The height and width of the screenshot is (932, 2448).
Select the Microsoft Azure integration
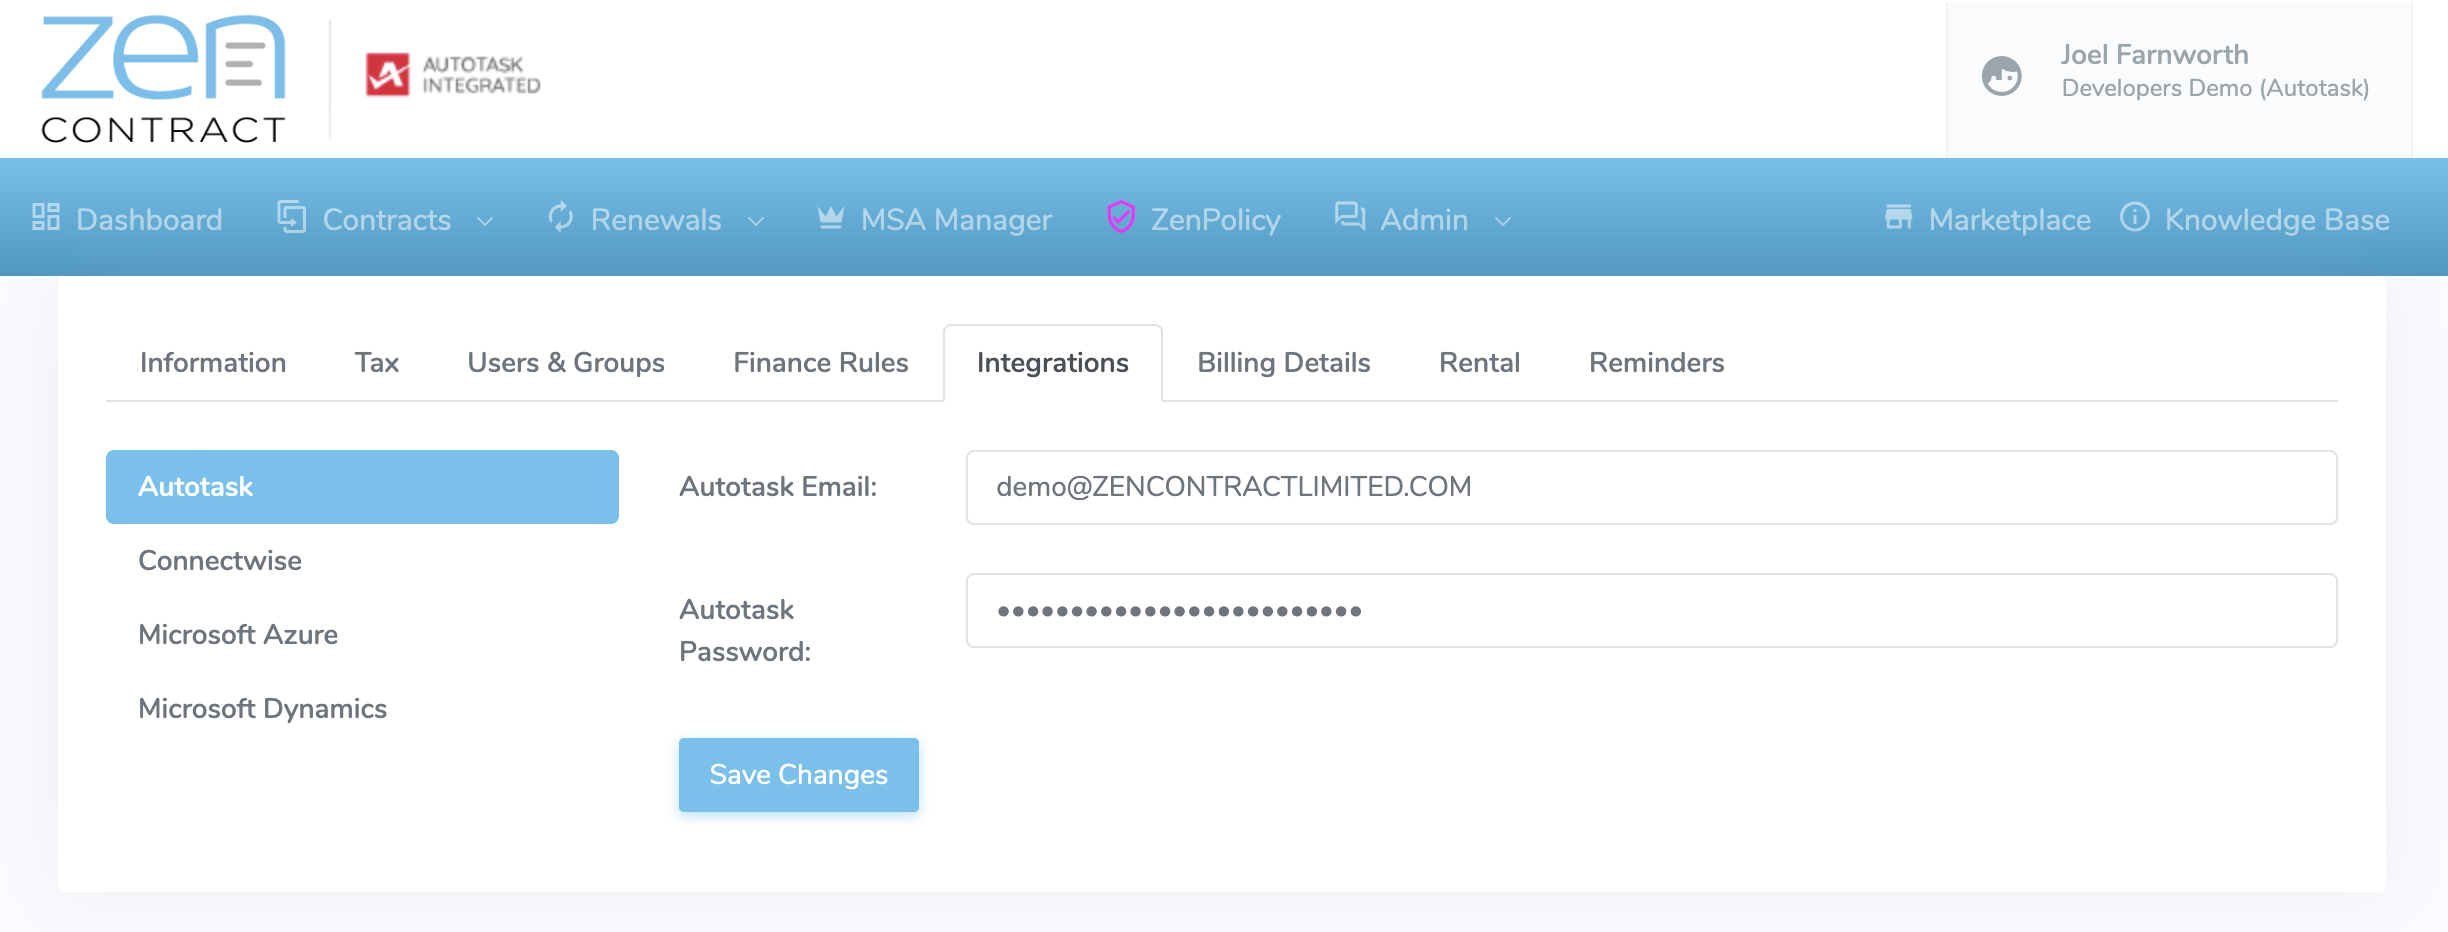click(362, 635)
